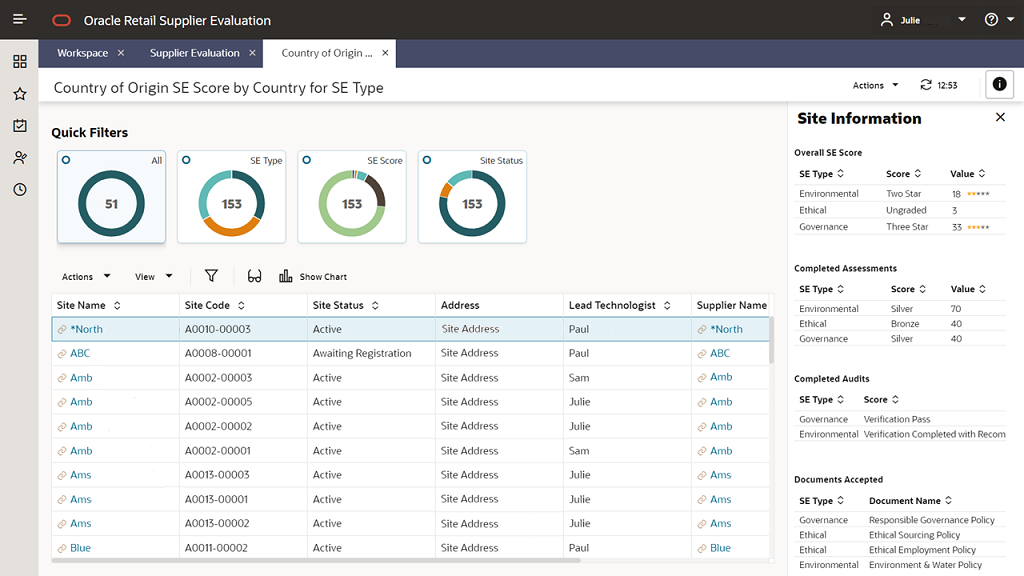Screen dimensions: 1024x576
Task: Open the Help question mark icon
Action: pos(989,19)
